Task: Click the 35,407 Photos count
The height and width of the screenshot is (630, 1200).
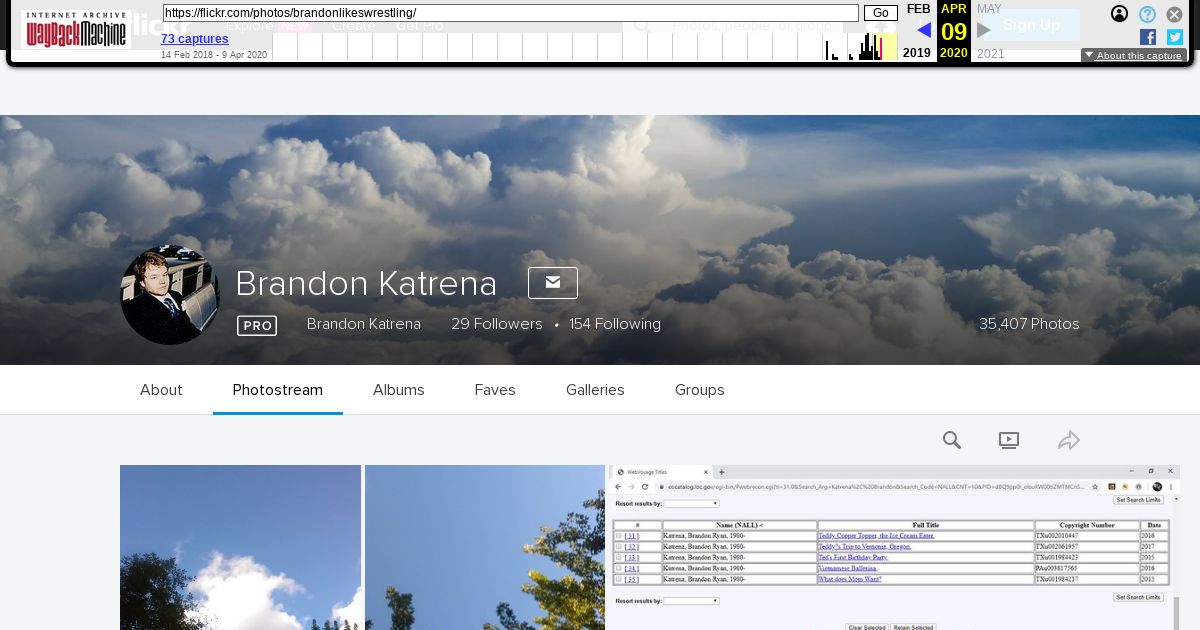Action: point(1029,324)
